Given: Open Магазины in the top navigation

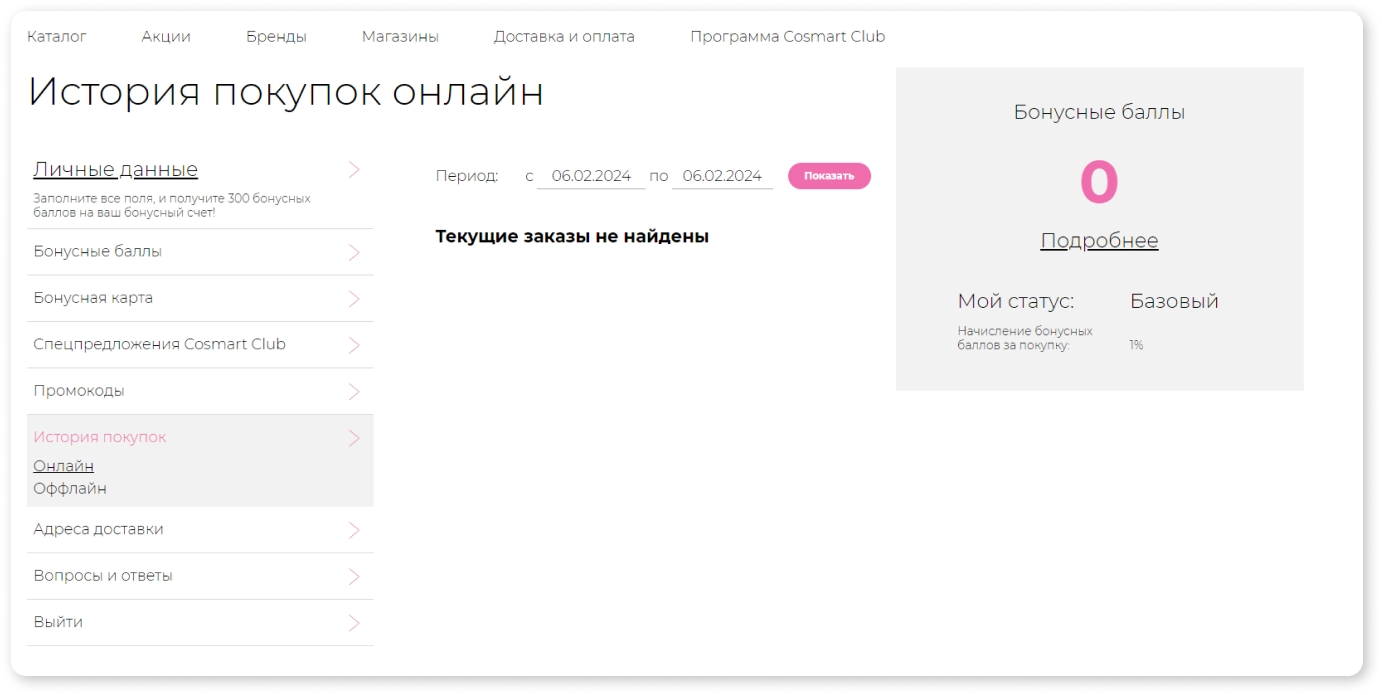Looking at the screenshot, I should point(400,37).
